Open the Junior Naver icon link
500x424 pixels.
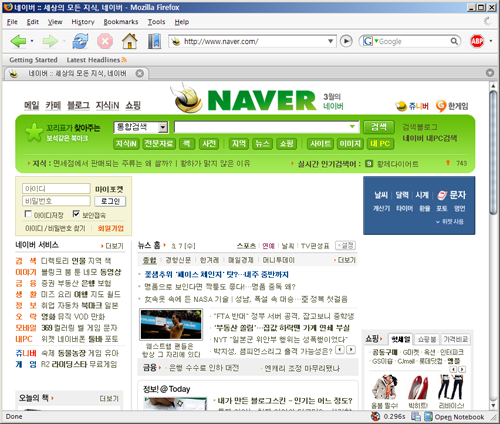coord(401,106)
